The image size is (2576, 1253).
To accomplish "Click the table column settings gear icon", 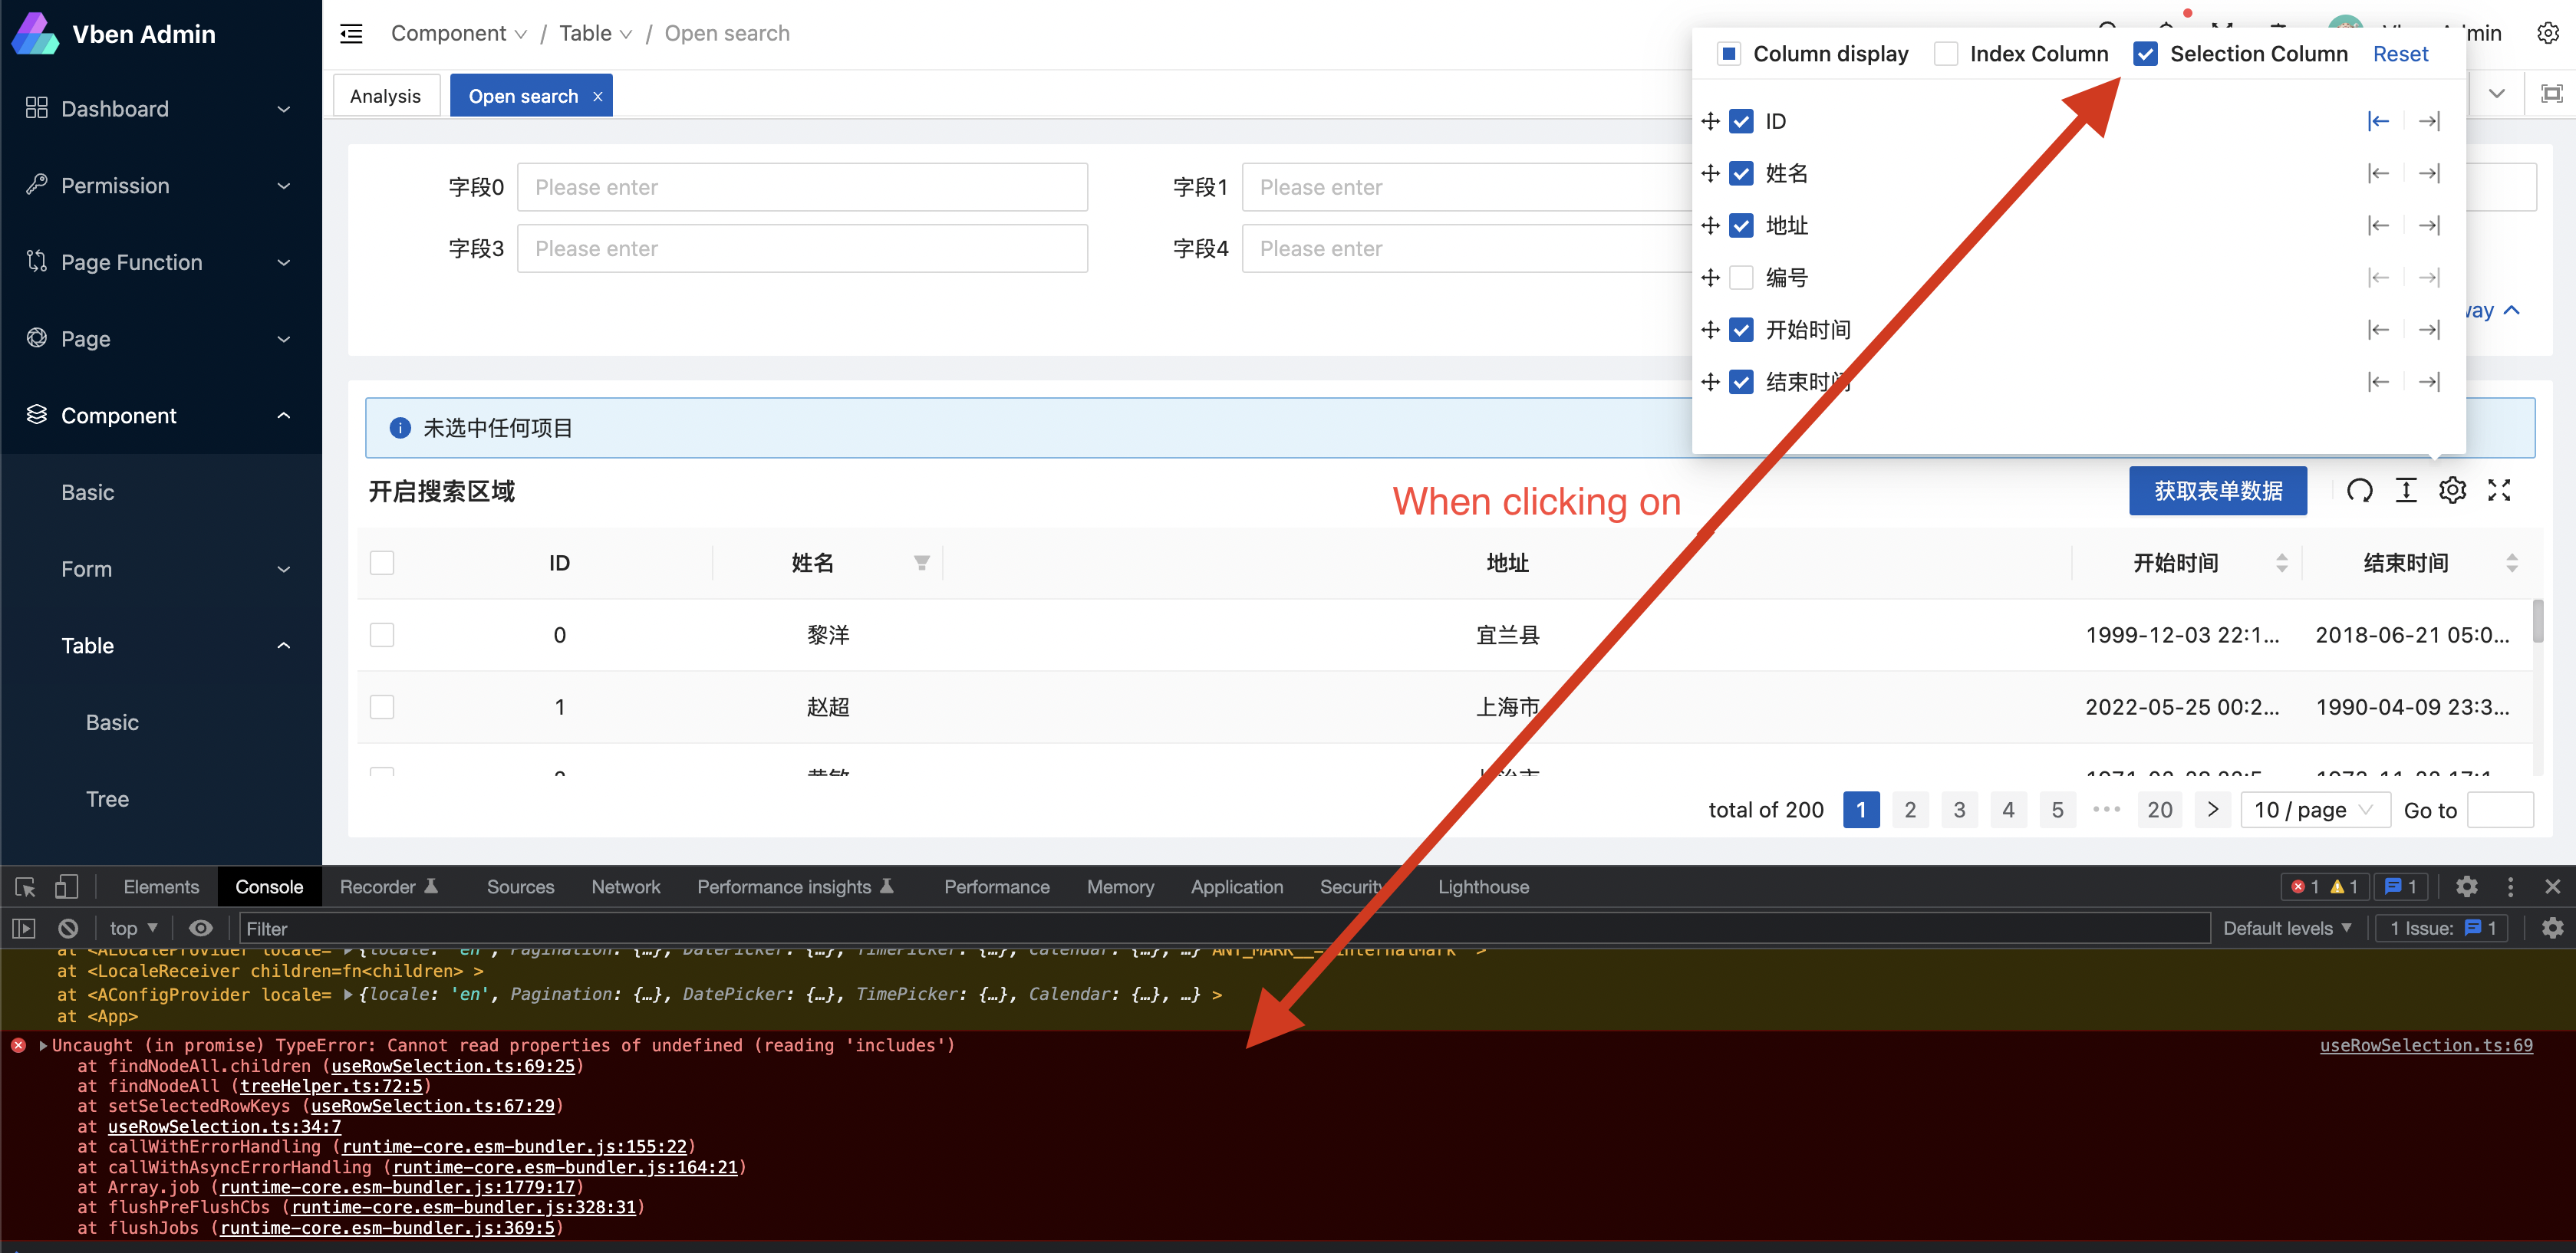I will (x=2452, y=490).
